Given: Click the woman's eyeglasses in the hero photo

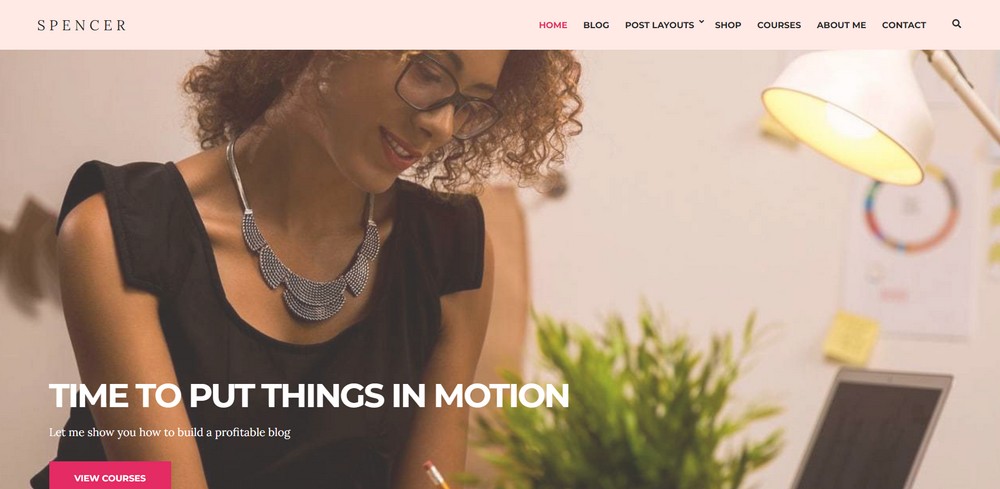Looking at the screenshot, I should pyautogui.click(x=446, y=96).
